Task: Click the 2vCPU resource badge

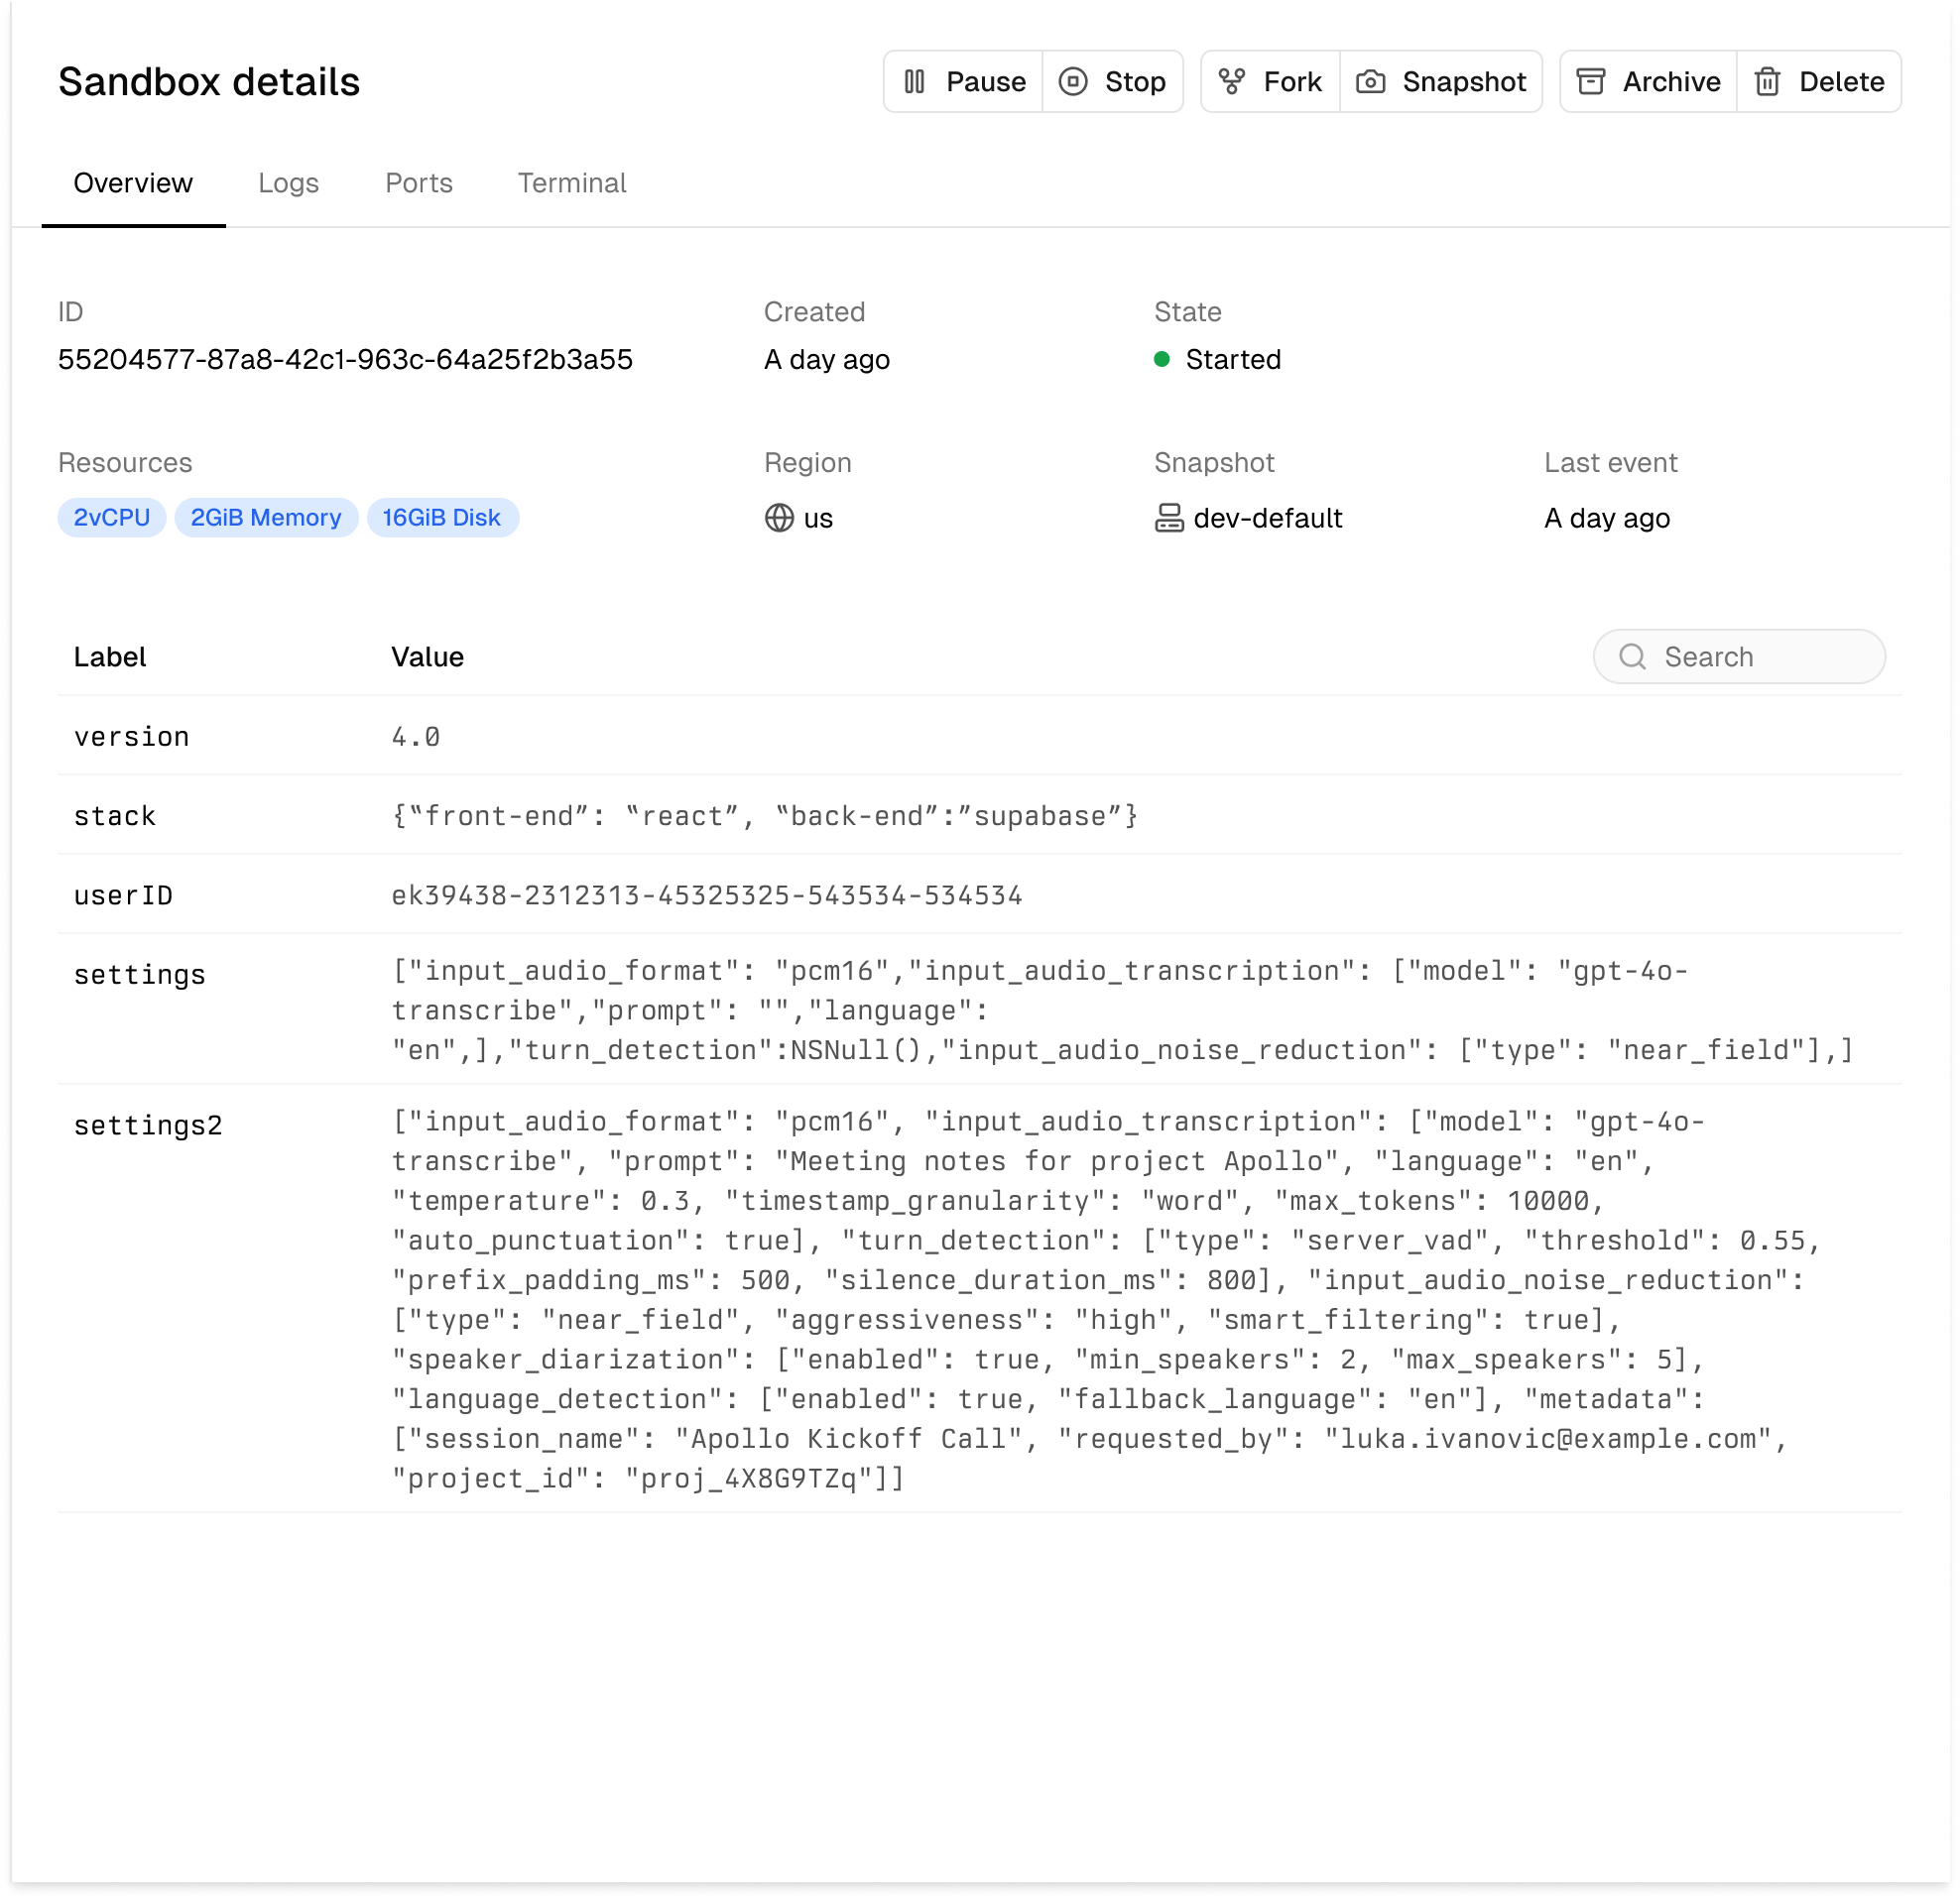Action: point(112,518)
